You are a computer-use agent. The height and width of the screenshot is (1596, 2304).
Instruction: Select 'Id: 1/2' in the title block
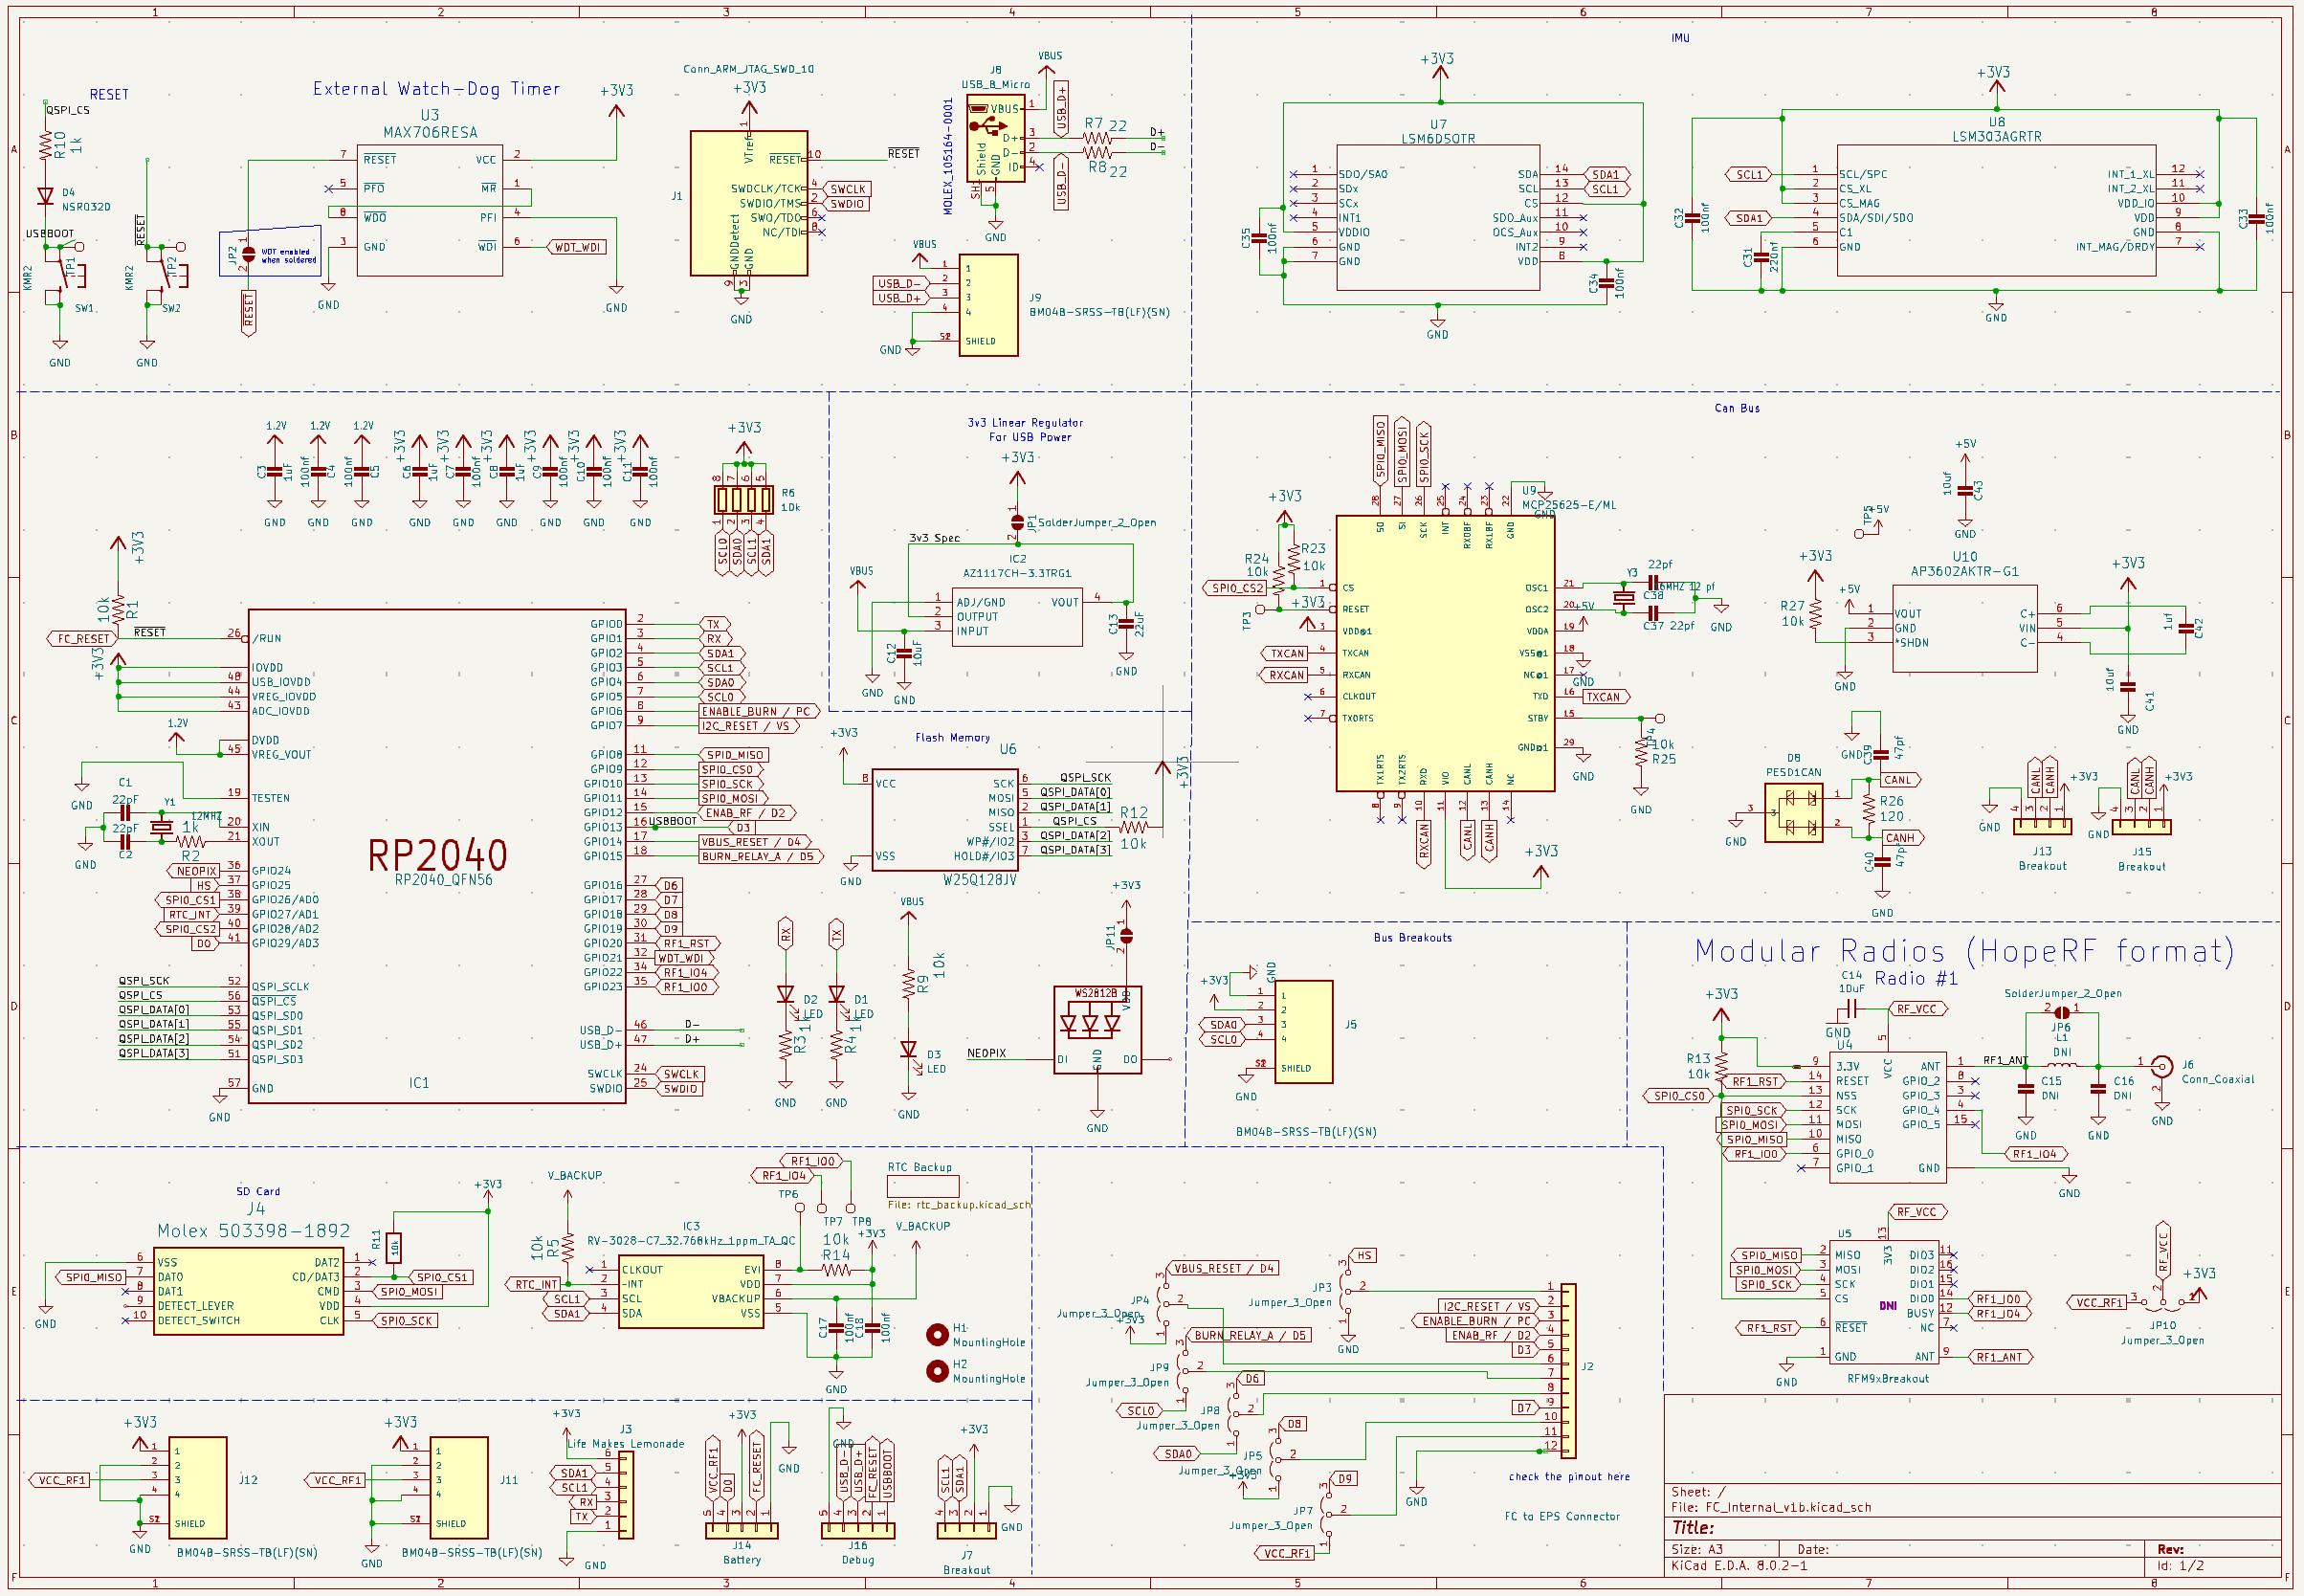[x=2180, y=1566]
